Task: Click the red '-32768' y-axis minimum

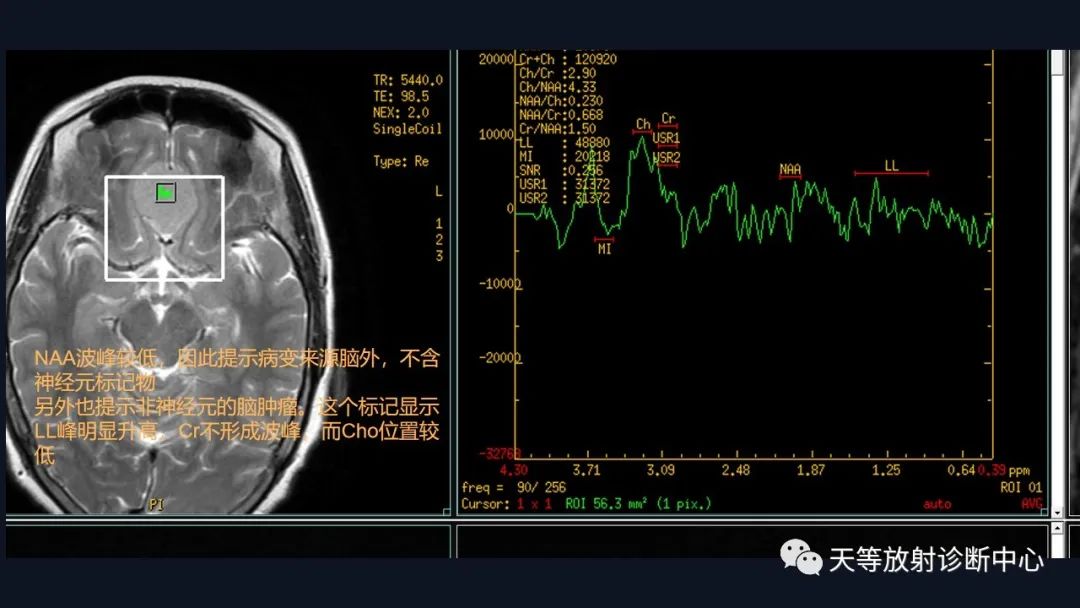Action: click(x=500, y=454)
